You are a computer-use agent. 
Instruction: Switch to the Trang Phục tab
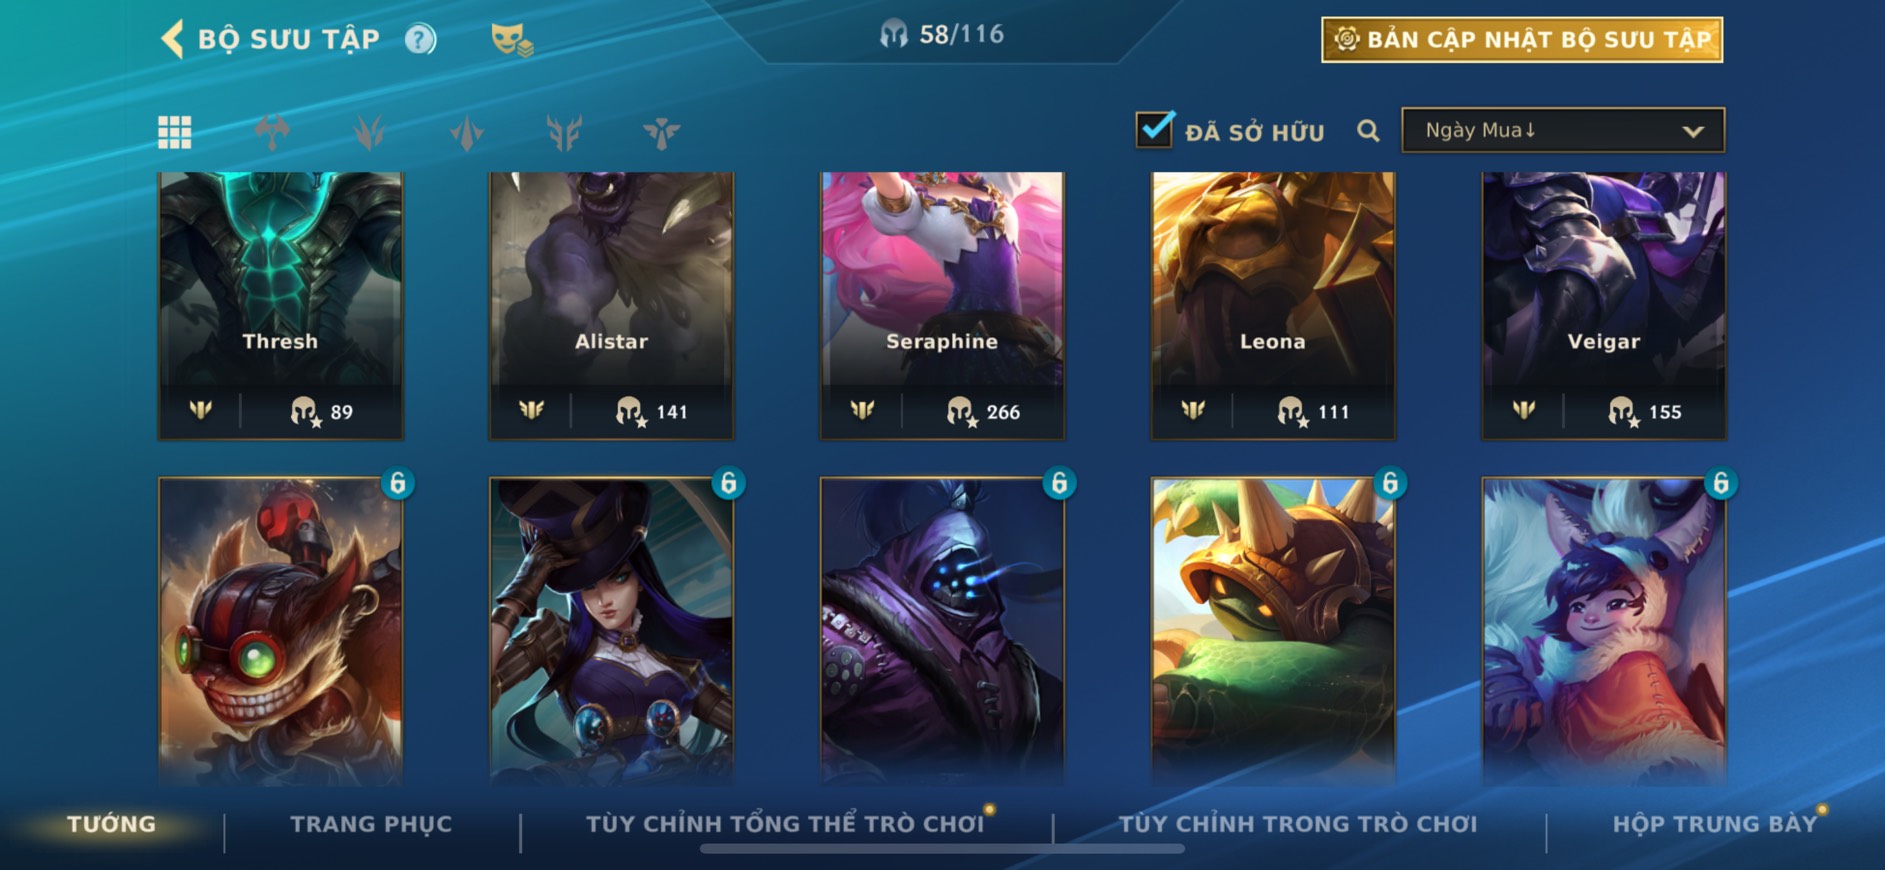coord(371,824)
